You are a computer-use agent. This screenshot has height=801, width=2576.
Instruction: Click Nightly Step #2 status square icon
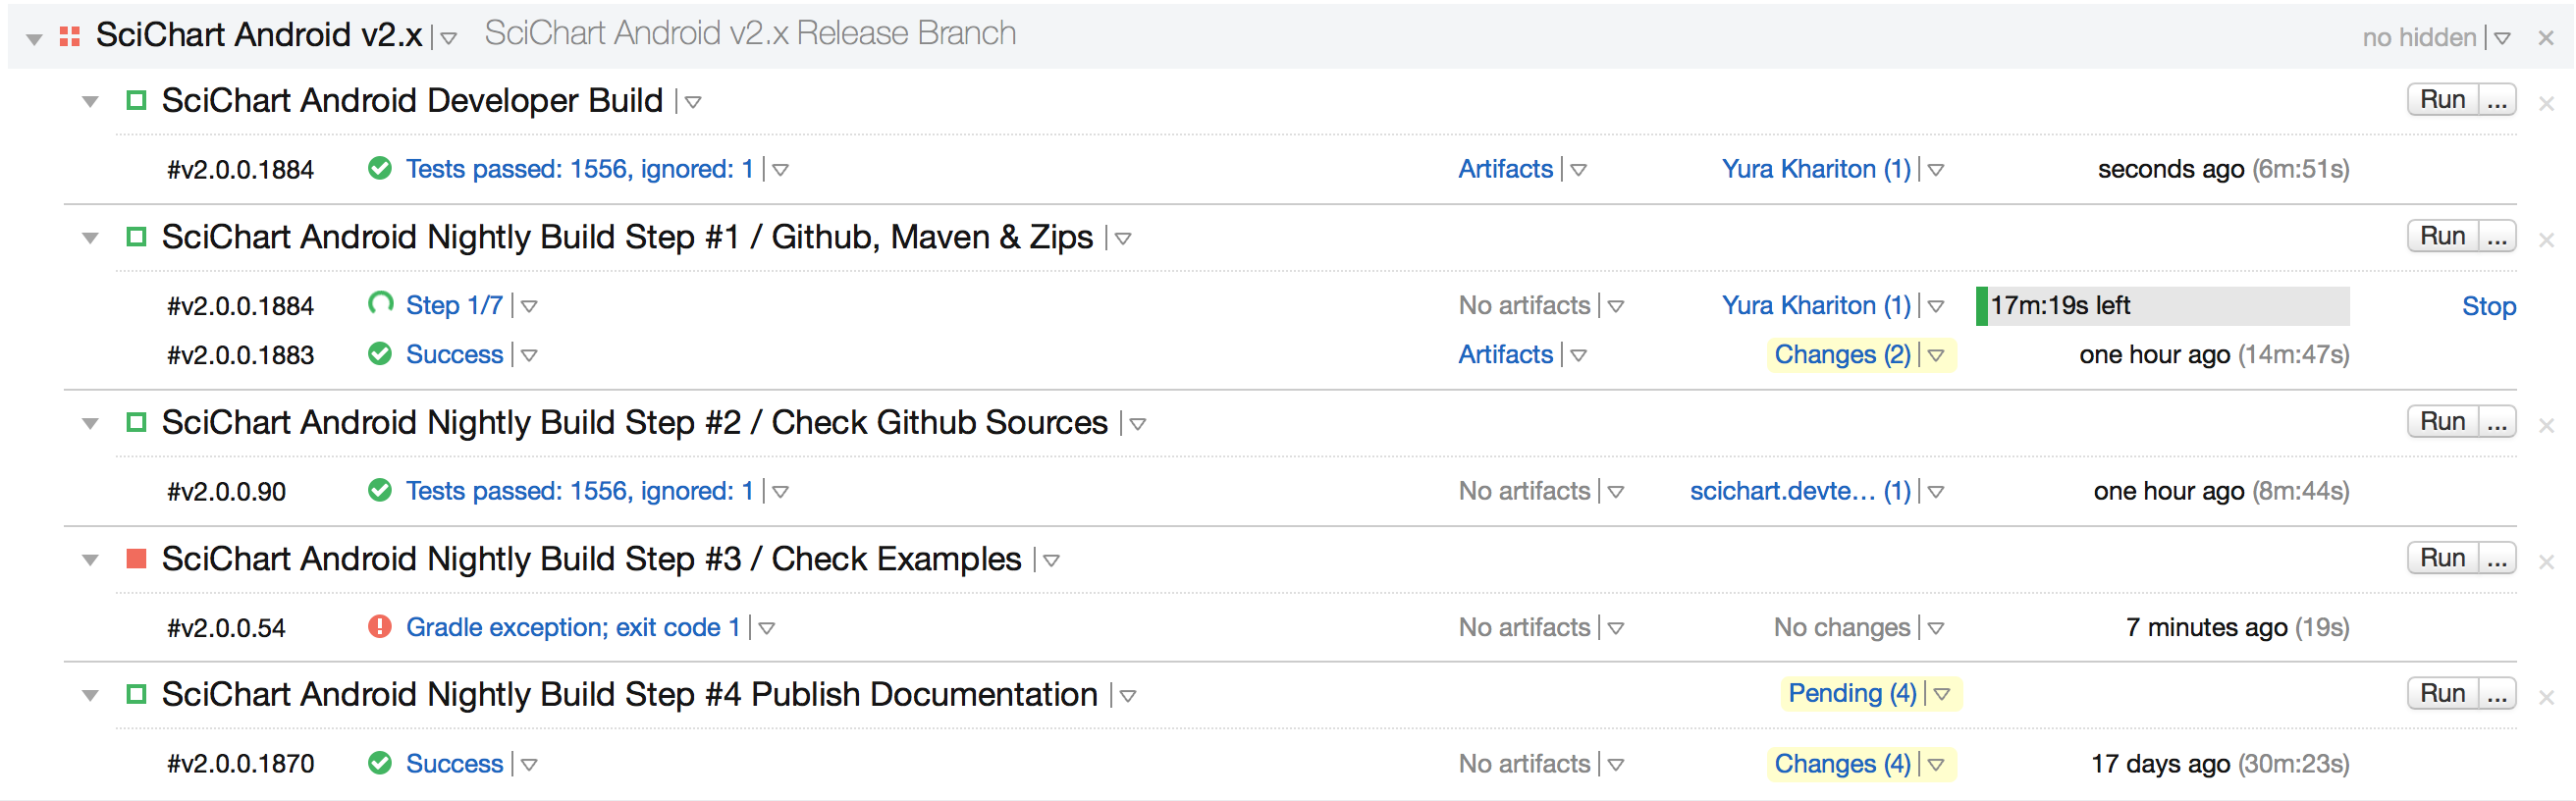[137, 422]
